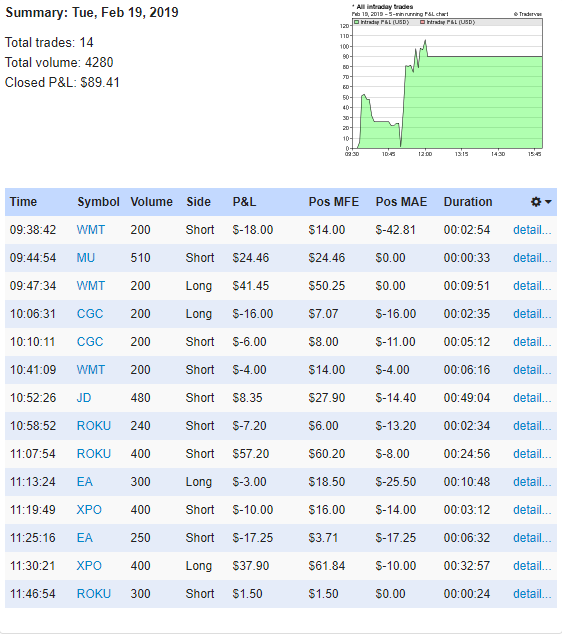Select the $-17.25 P&L cell
562x635 pixels.
pos(253,537)
